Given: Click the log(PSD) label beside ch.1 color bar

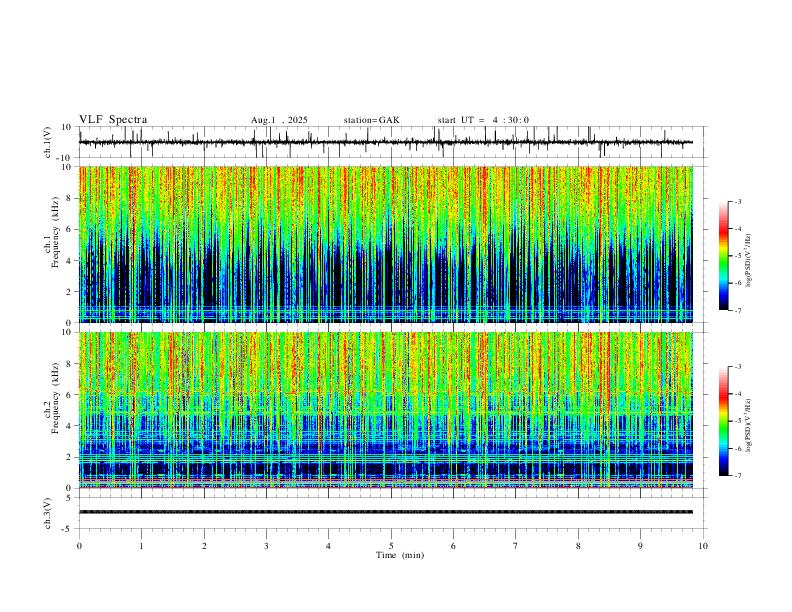Looking at the screenshot, I should pos(749,261).
